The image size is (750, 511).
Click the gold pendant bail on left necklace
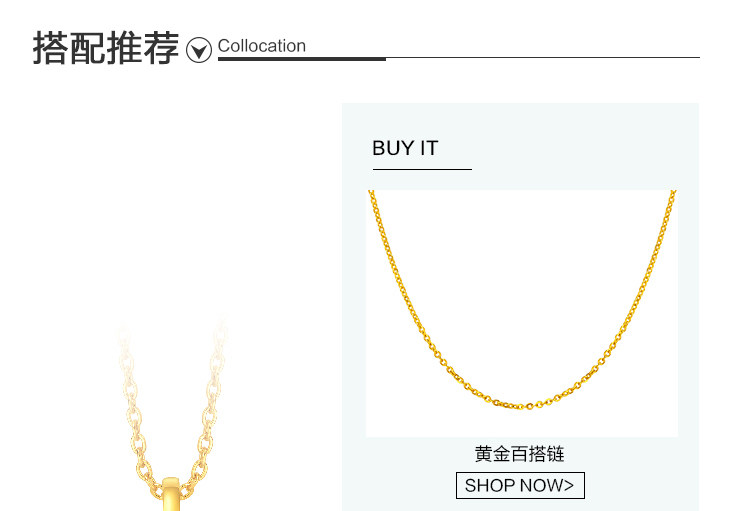click(x=171, y=494)
